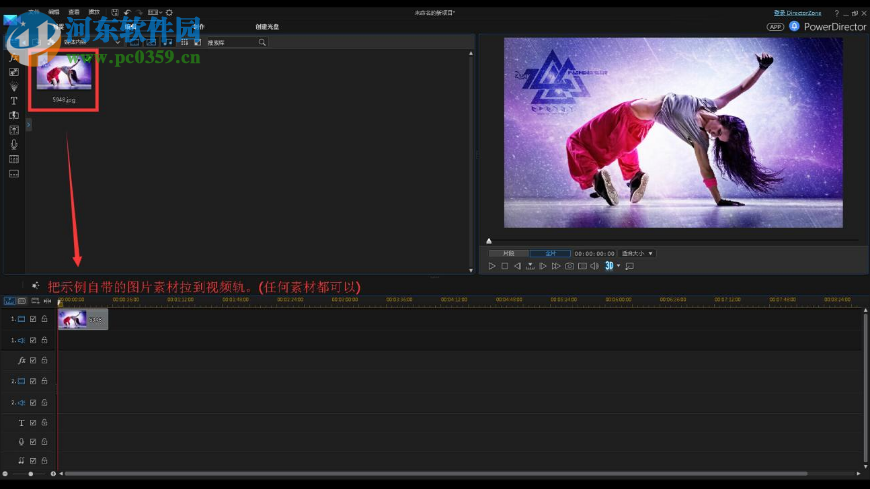Click the timeline zoom slider handle
The width and height of the screenshot is (870, 489).
coord(31,474)
